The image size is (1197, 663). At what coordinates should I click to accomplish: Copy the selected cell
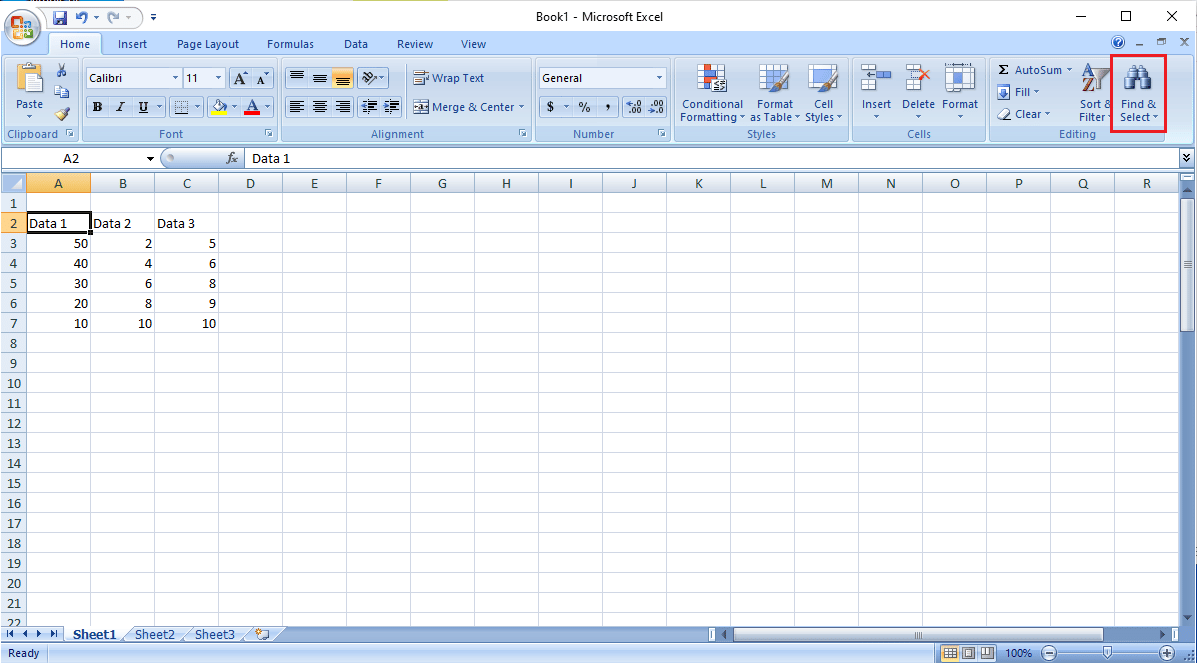[62, 92]
